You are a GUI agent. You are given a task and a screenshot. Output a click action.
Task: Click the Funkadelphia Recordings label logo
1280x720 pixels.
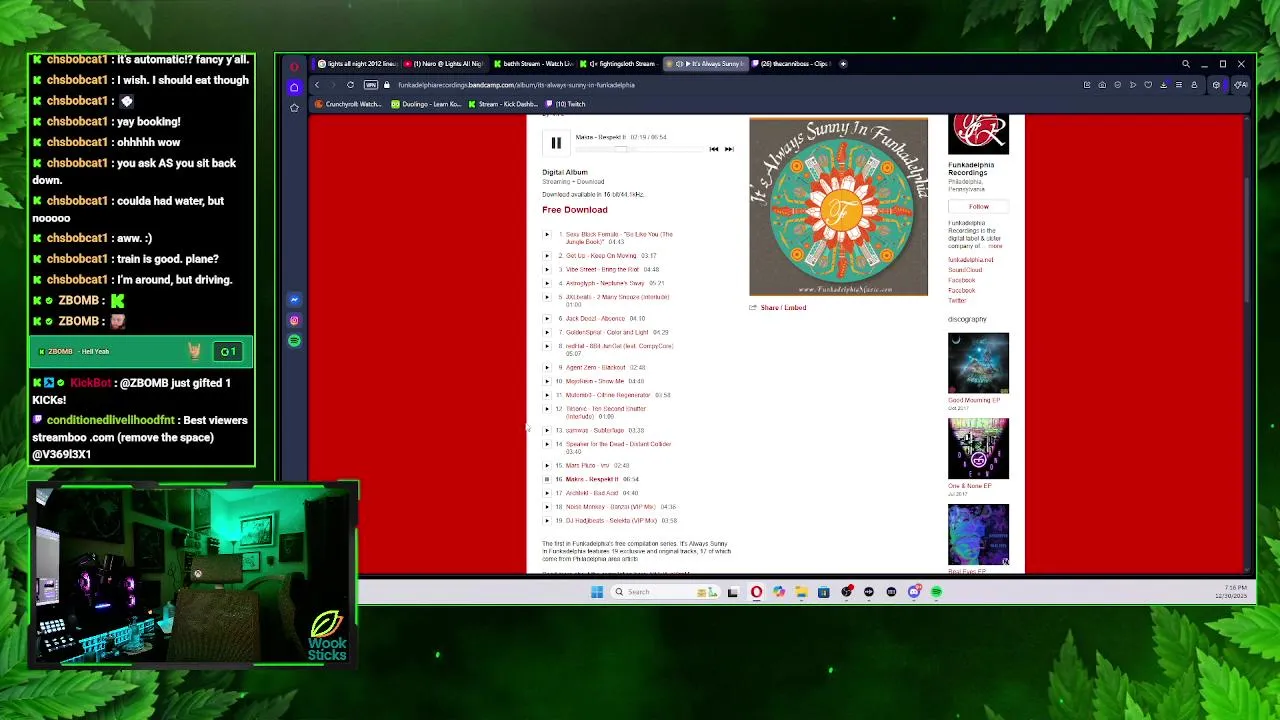979,135
